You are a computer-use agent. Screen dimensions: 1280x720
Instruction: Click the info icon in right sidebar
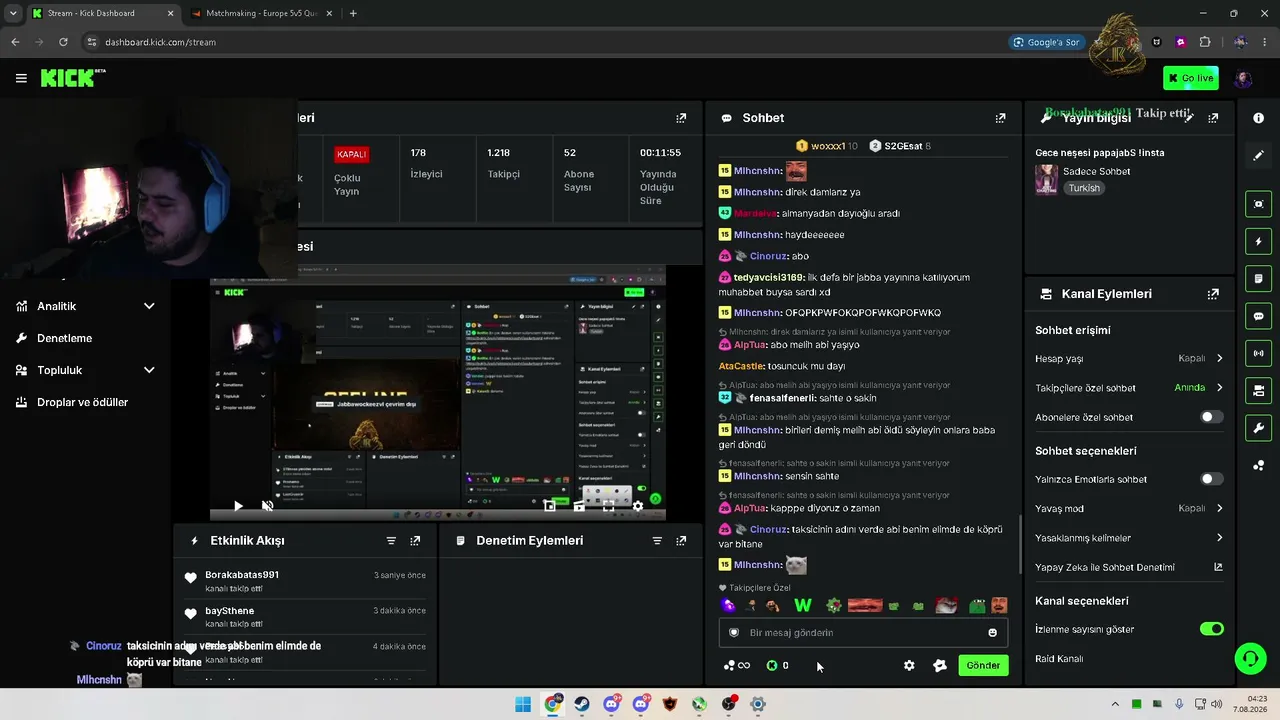click(x=1258, y=118)
